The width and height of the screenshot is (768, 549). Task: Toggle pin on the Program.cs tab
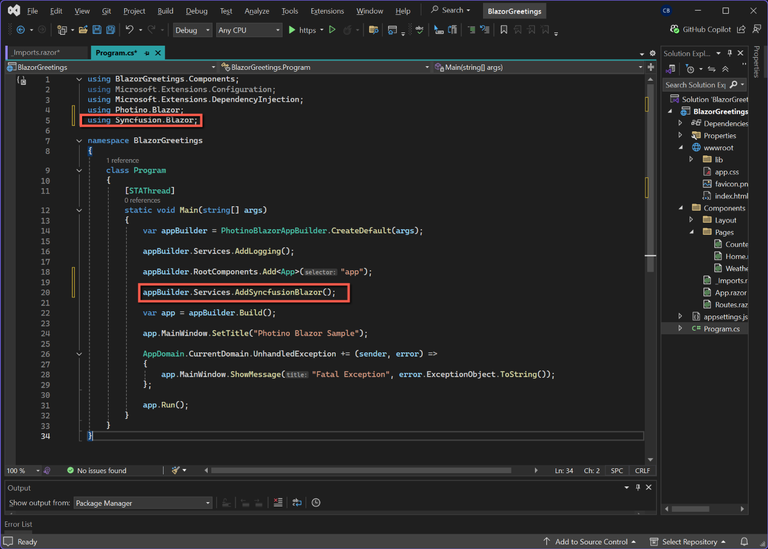pyautogui.click(x=147, y=52)
